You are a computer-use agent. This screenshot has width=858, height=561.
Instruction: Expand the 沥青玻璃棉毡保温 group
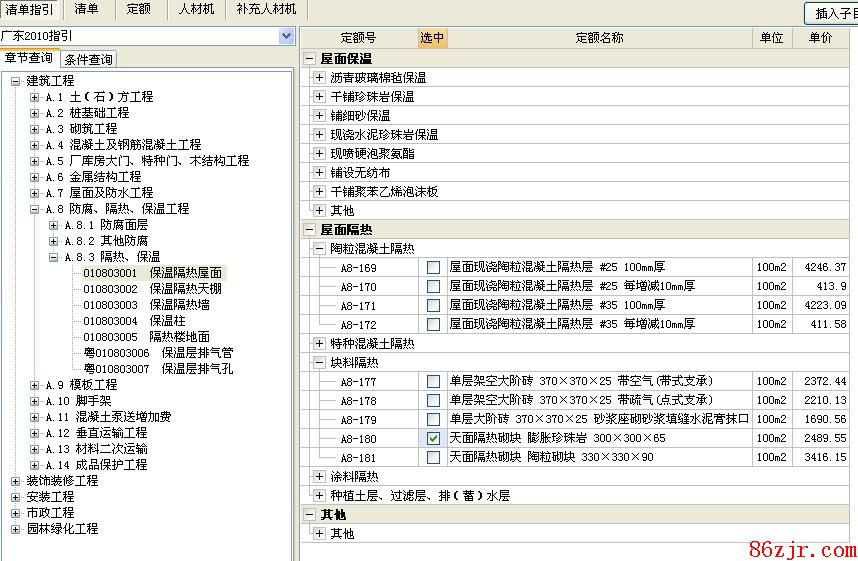pyautogui.click(x=320, y=78)
